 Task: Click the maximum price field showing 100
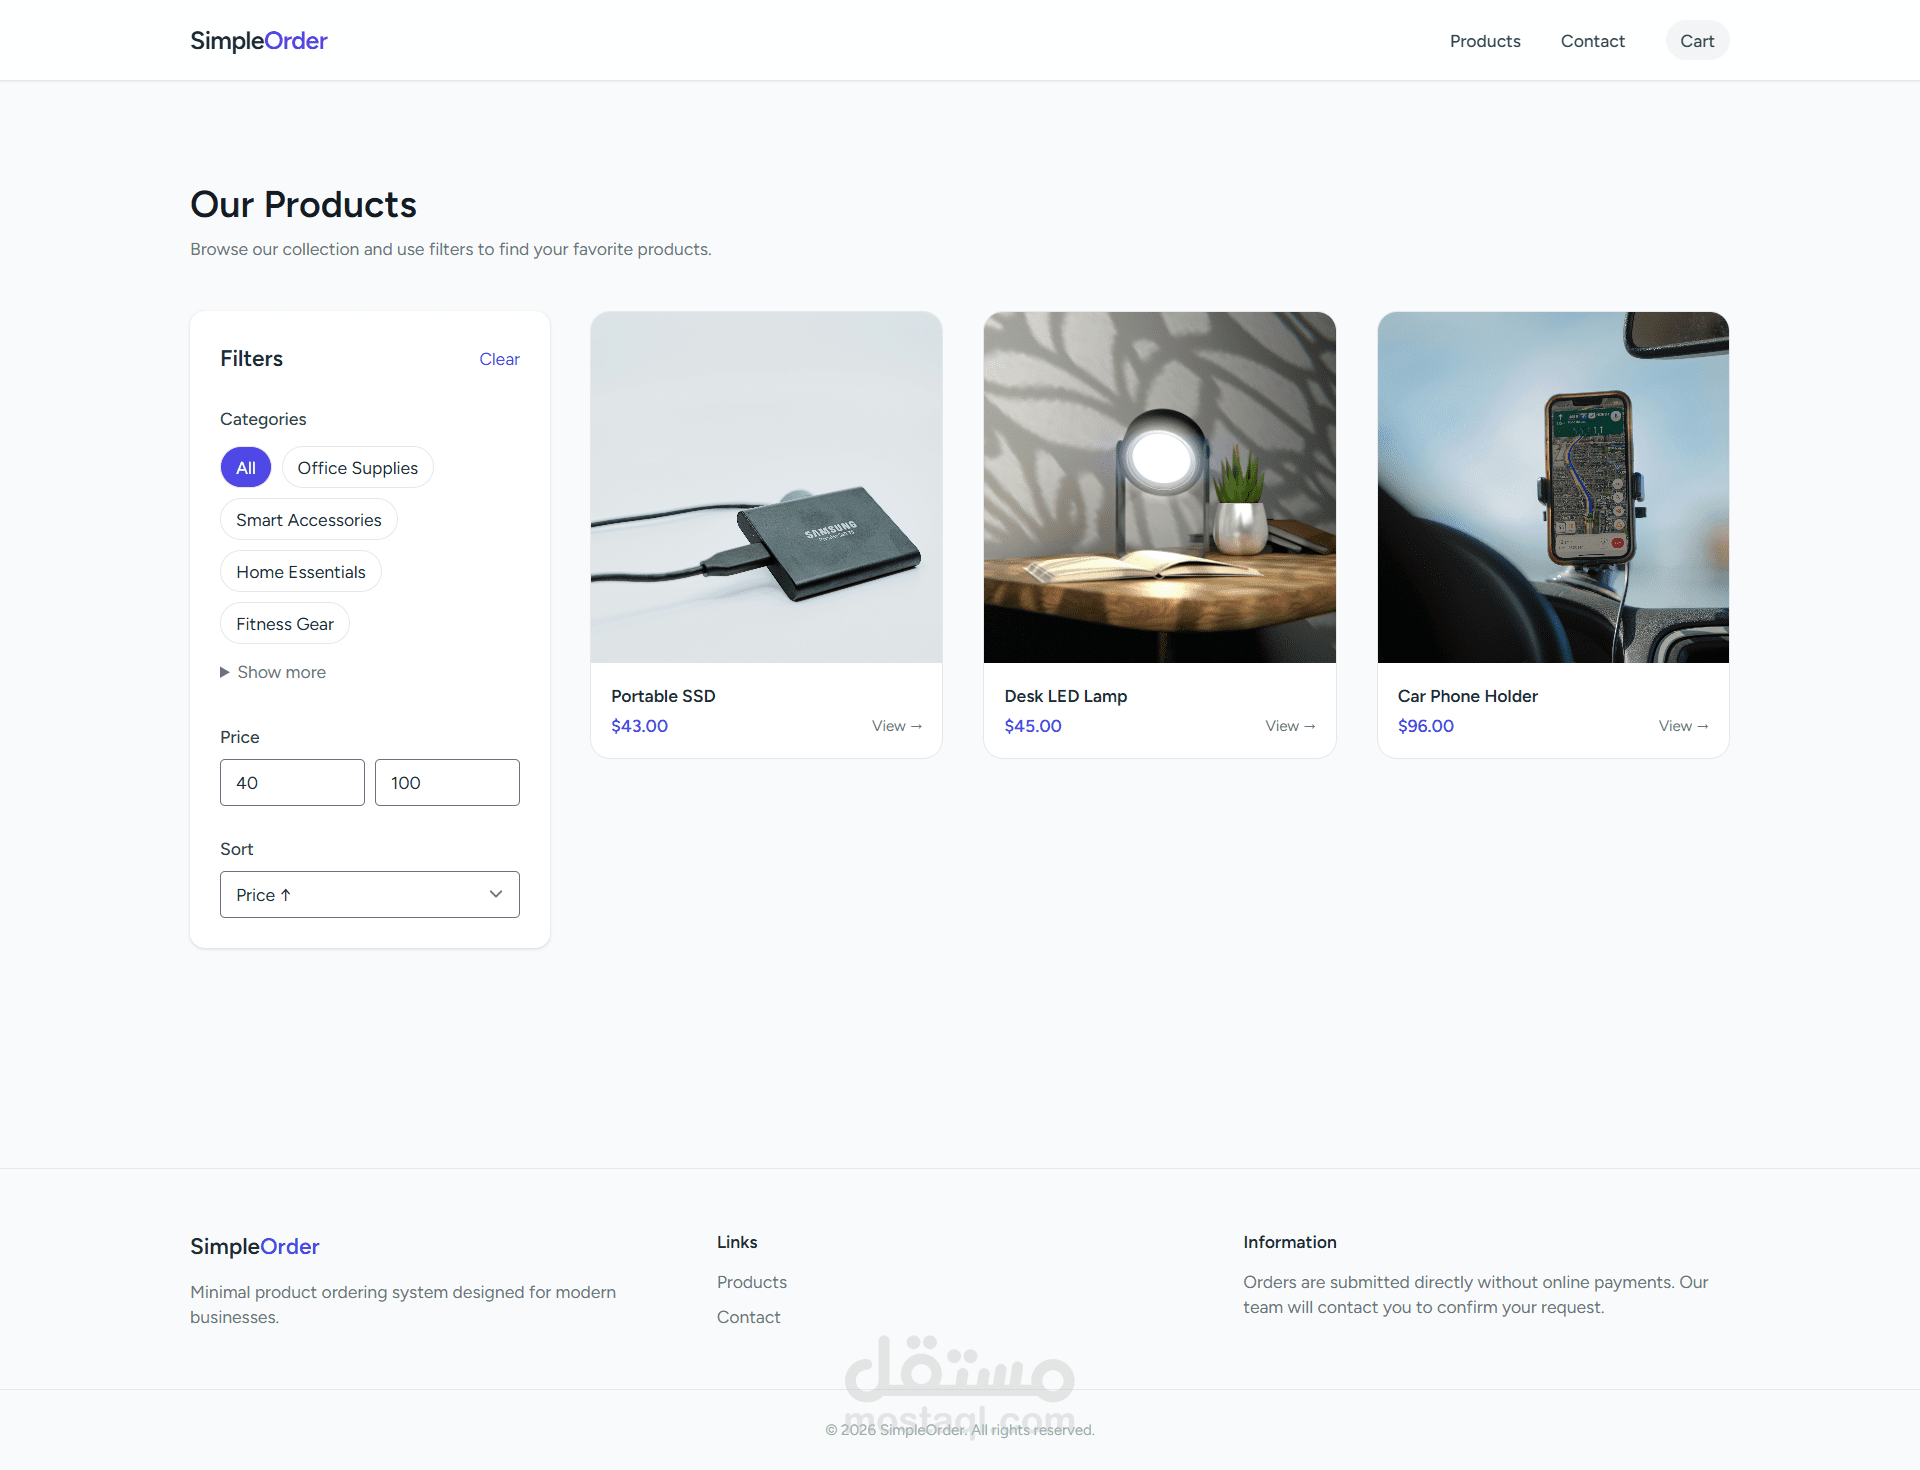[x=447, y=783]
